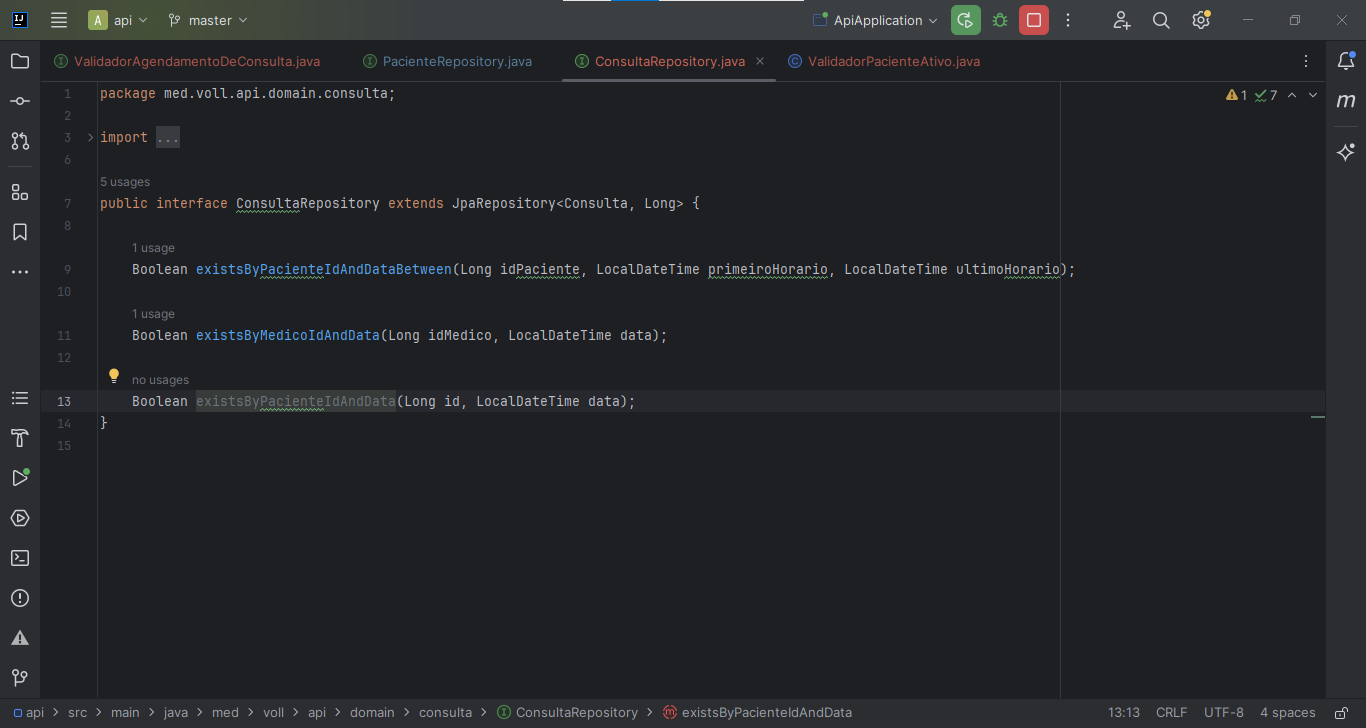Open the UTF-8 encoding selector
This screenshot has width=1366, height=728.
point(1224,713)
